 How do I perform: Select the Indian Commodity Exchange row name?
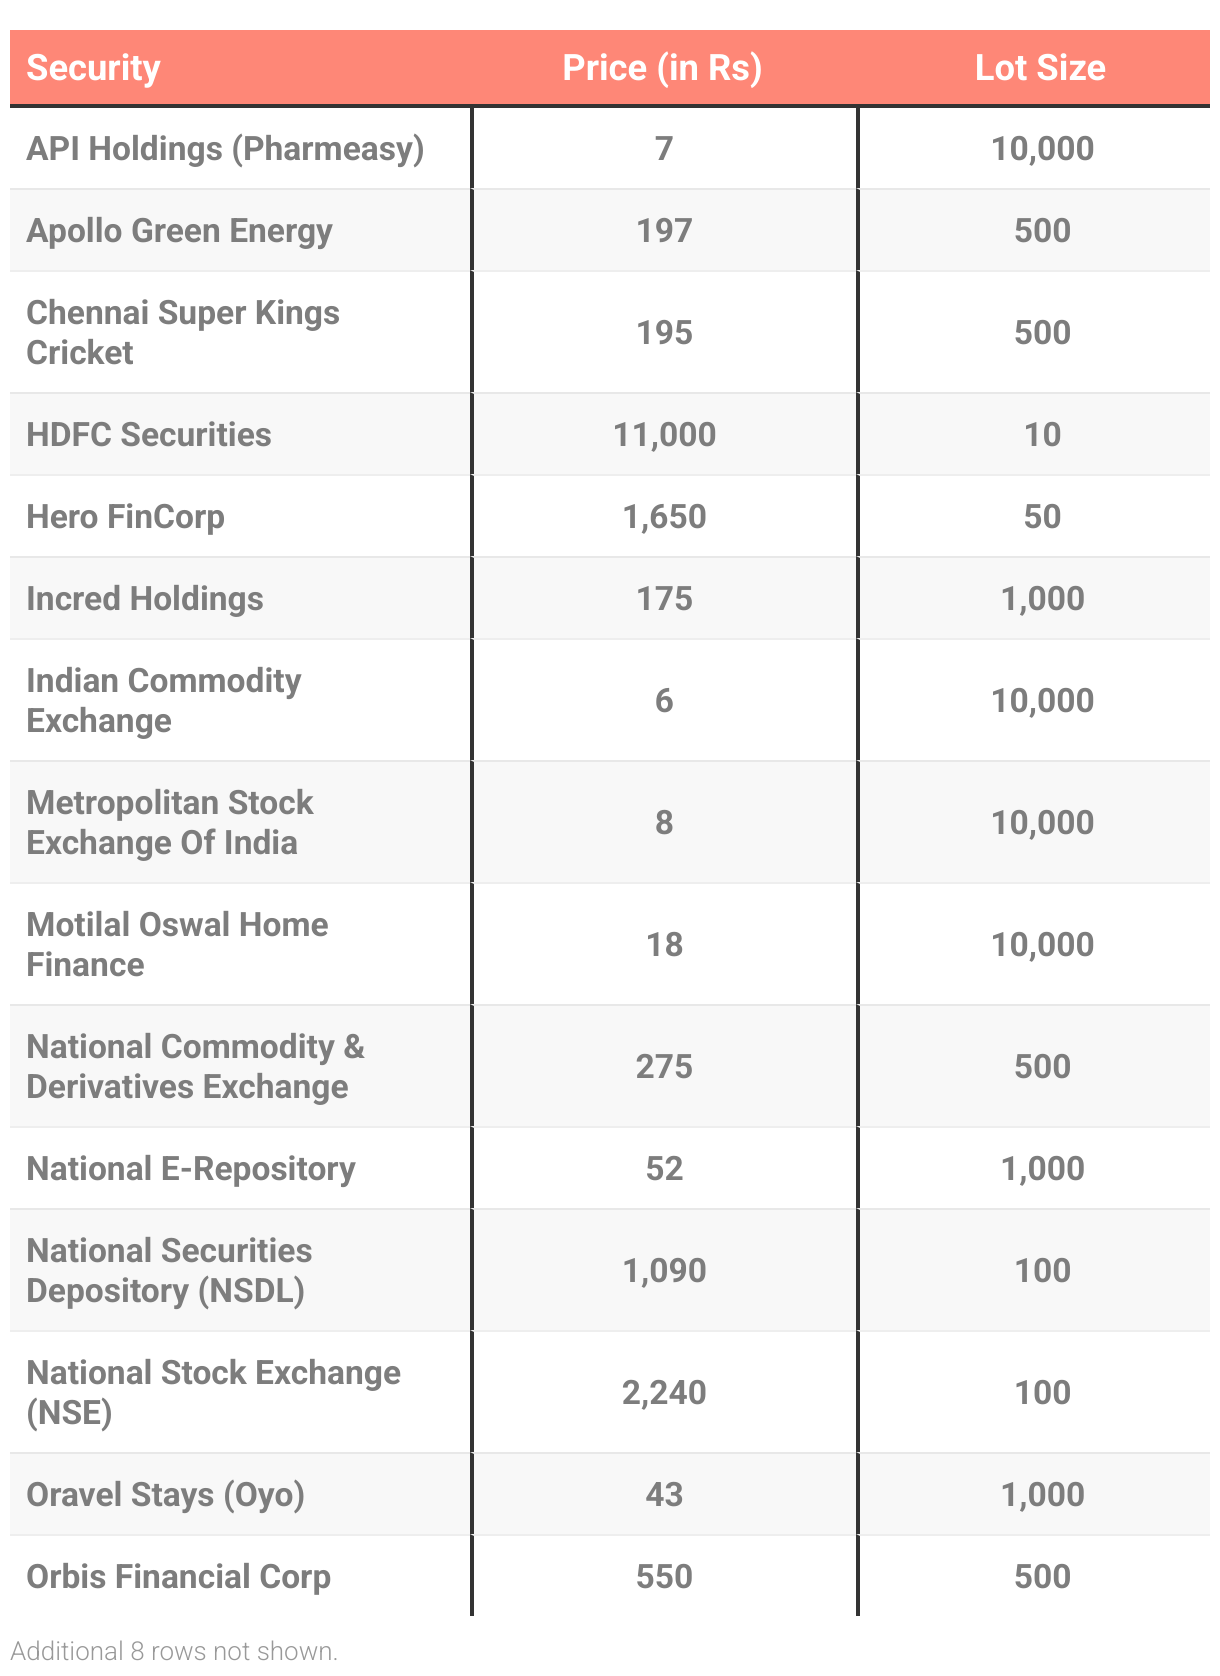(x=163, y=700)
